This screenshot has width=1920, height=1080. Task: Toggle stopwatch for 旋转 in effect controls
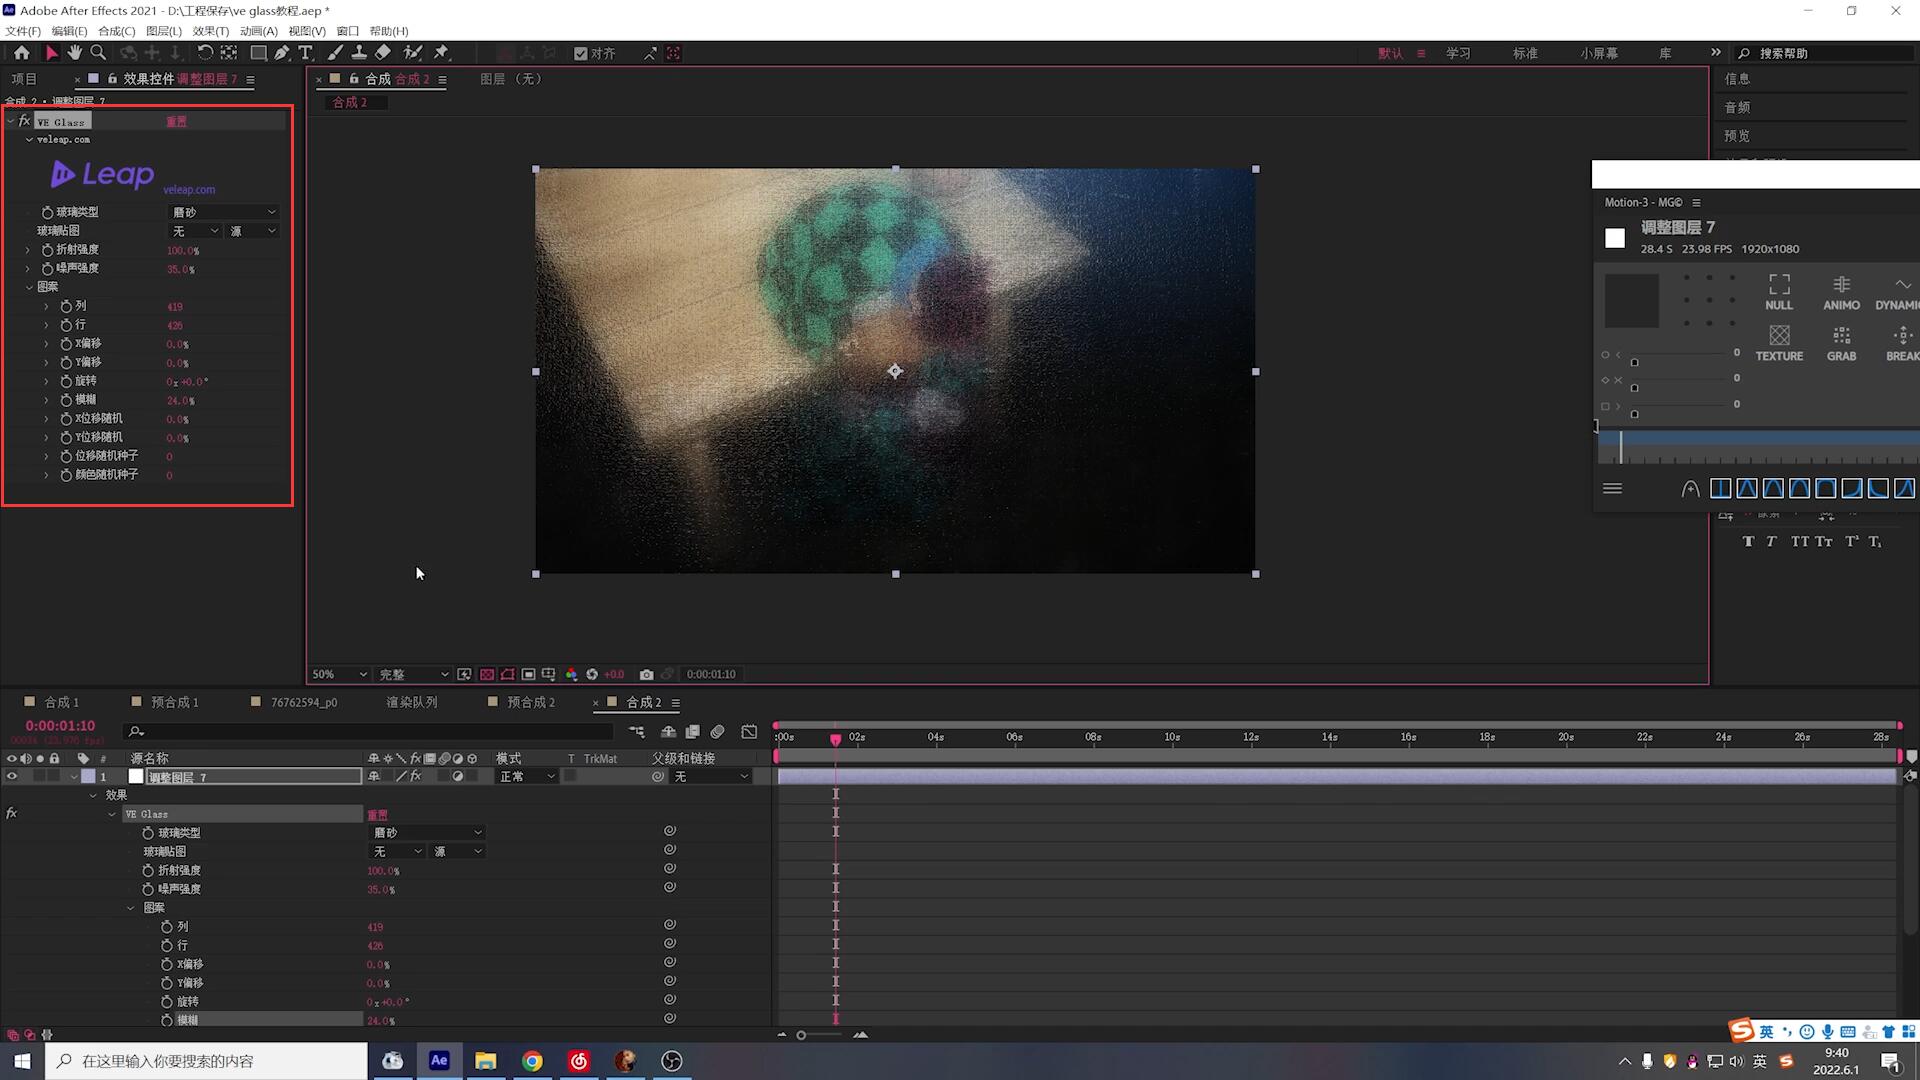tap(66, 381)
